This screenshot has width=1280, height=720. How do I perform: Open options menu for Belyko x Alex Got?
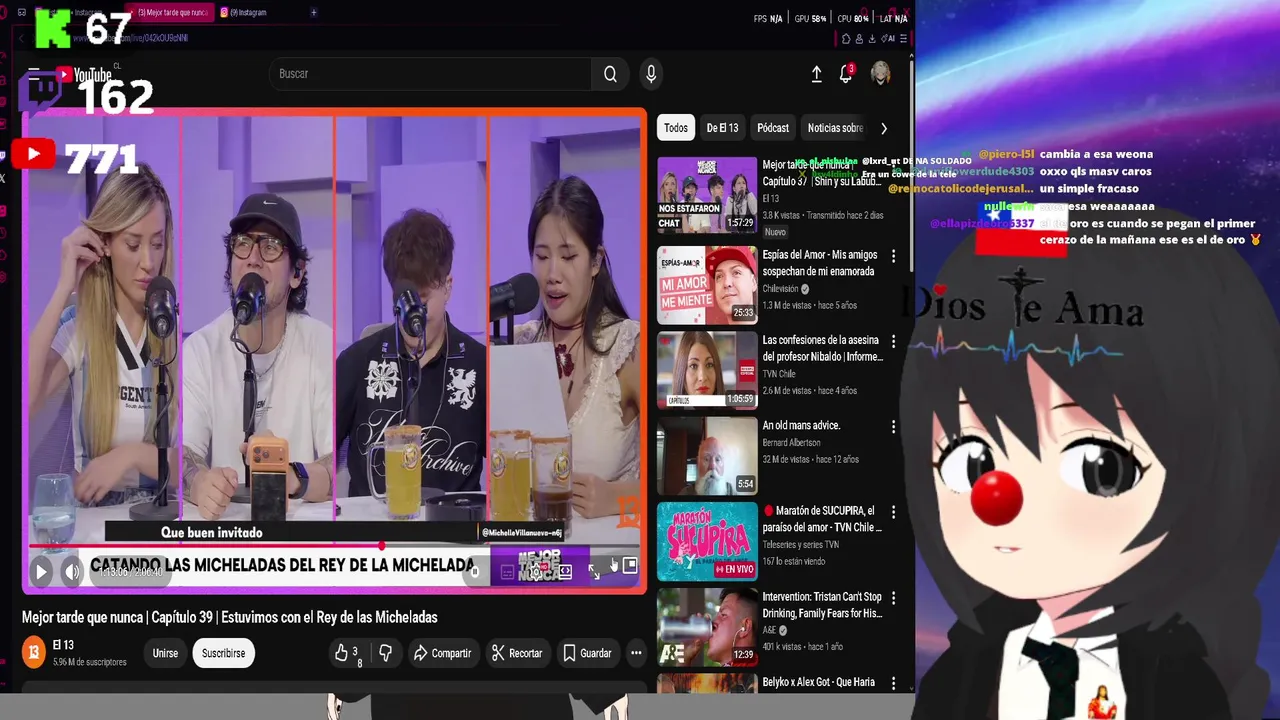coord(893,683)
